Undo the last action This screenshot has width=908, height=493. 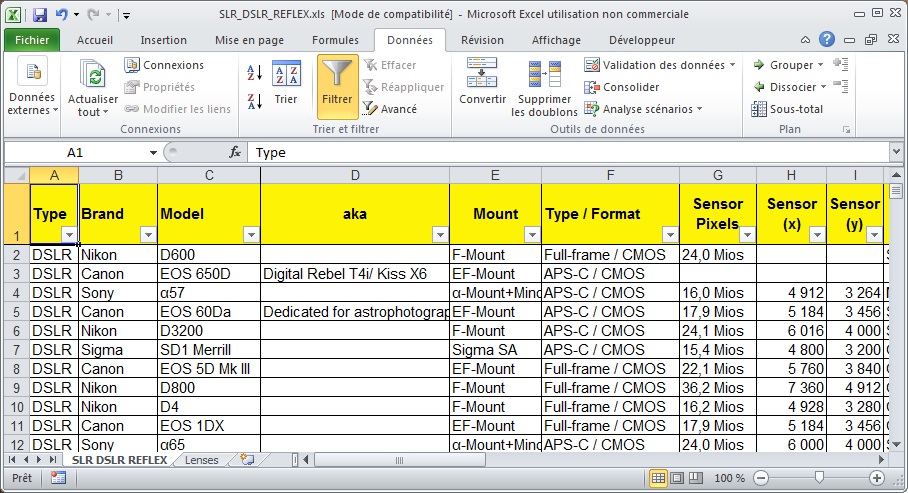(61, 14)
